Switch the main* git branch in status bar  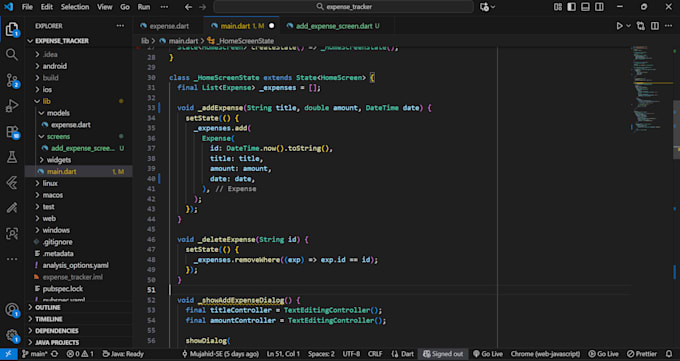pyautogui.click(x=34, y=354)
